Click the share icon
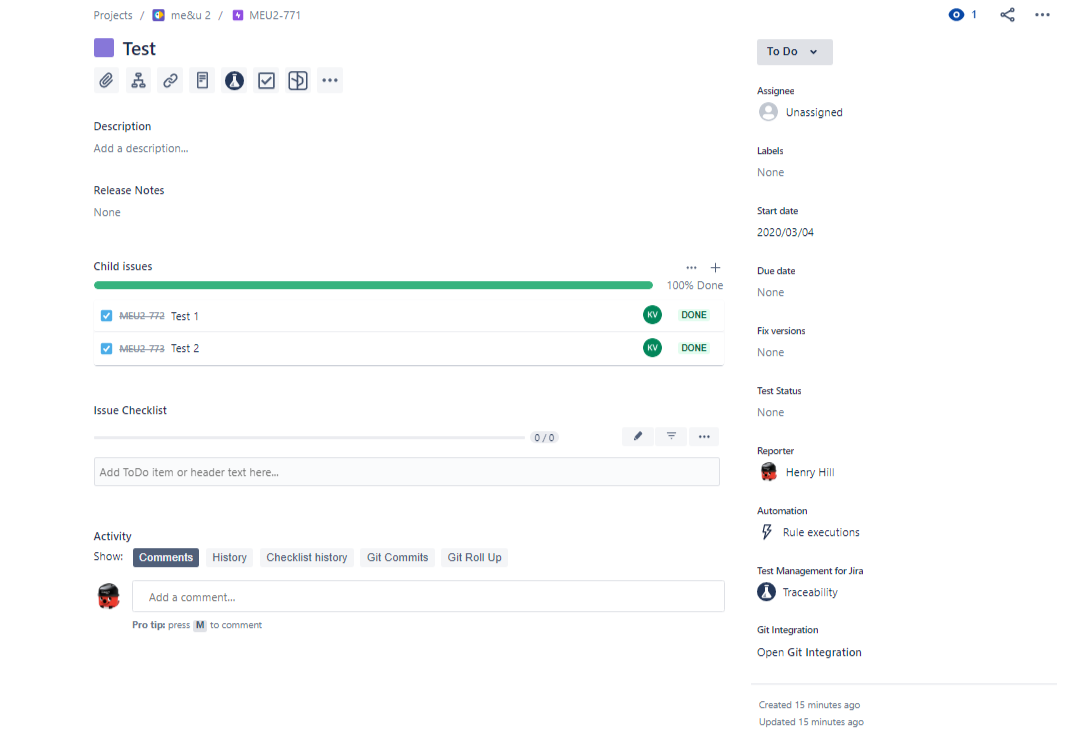The image size is (1072, 756). [1008, 15]
